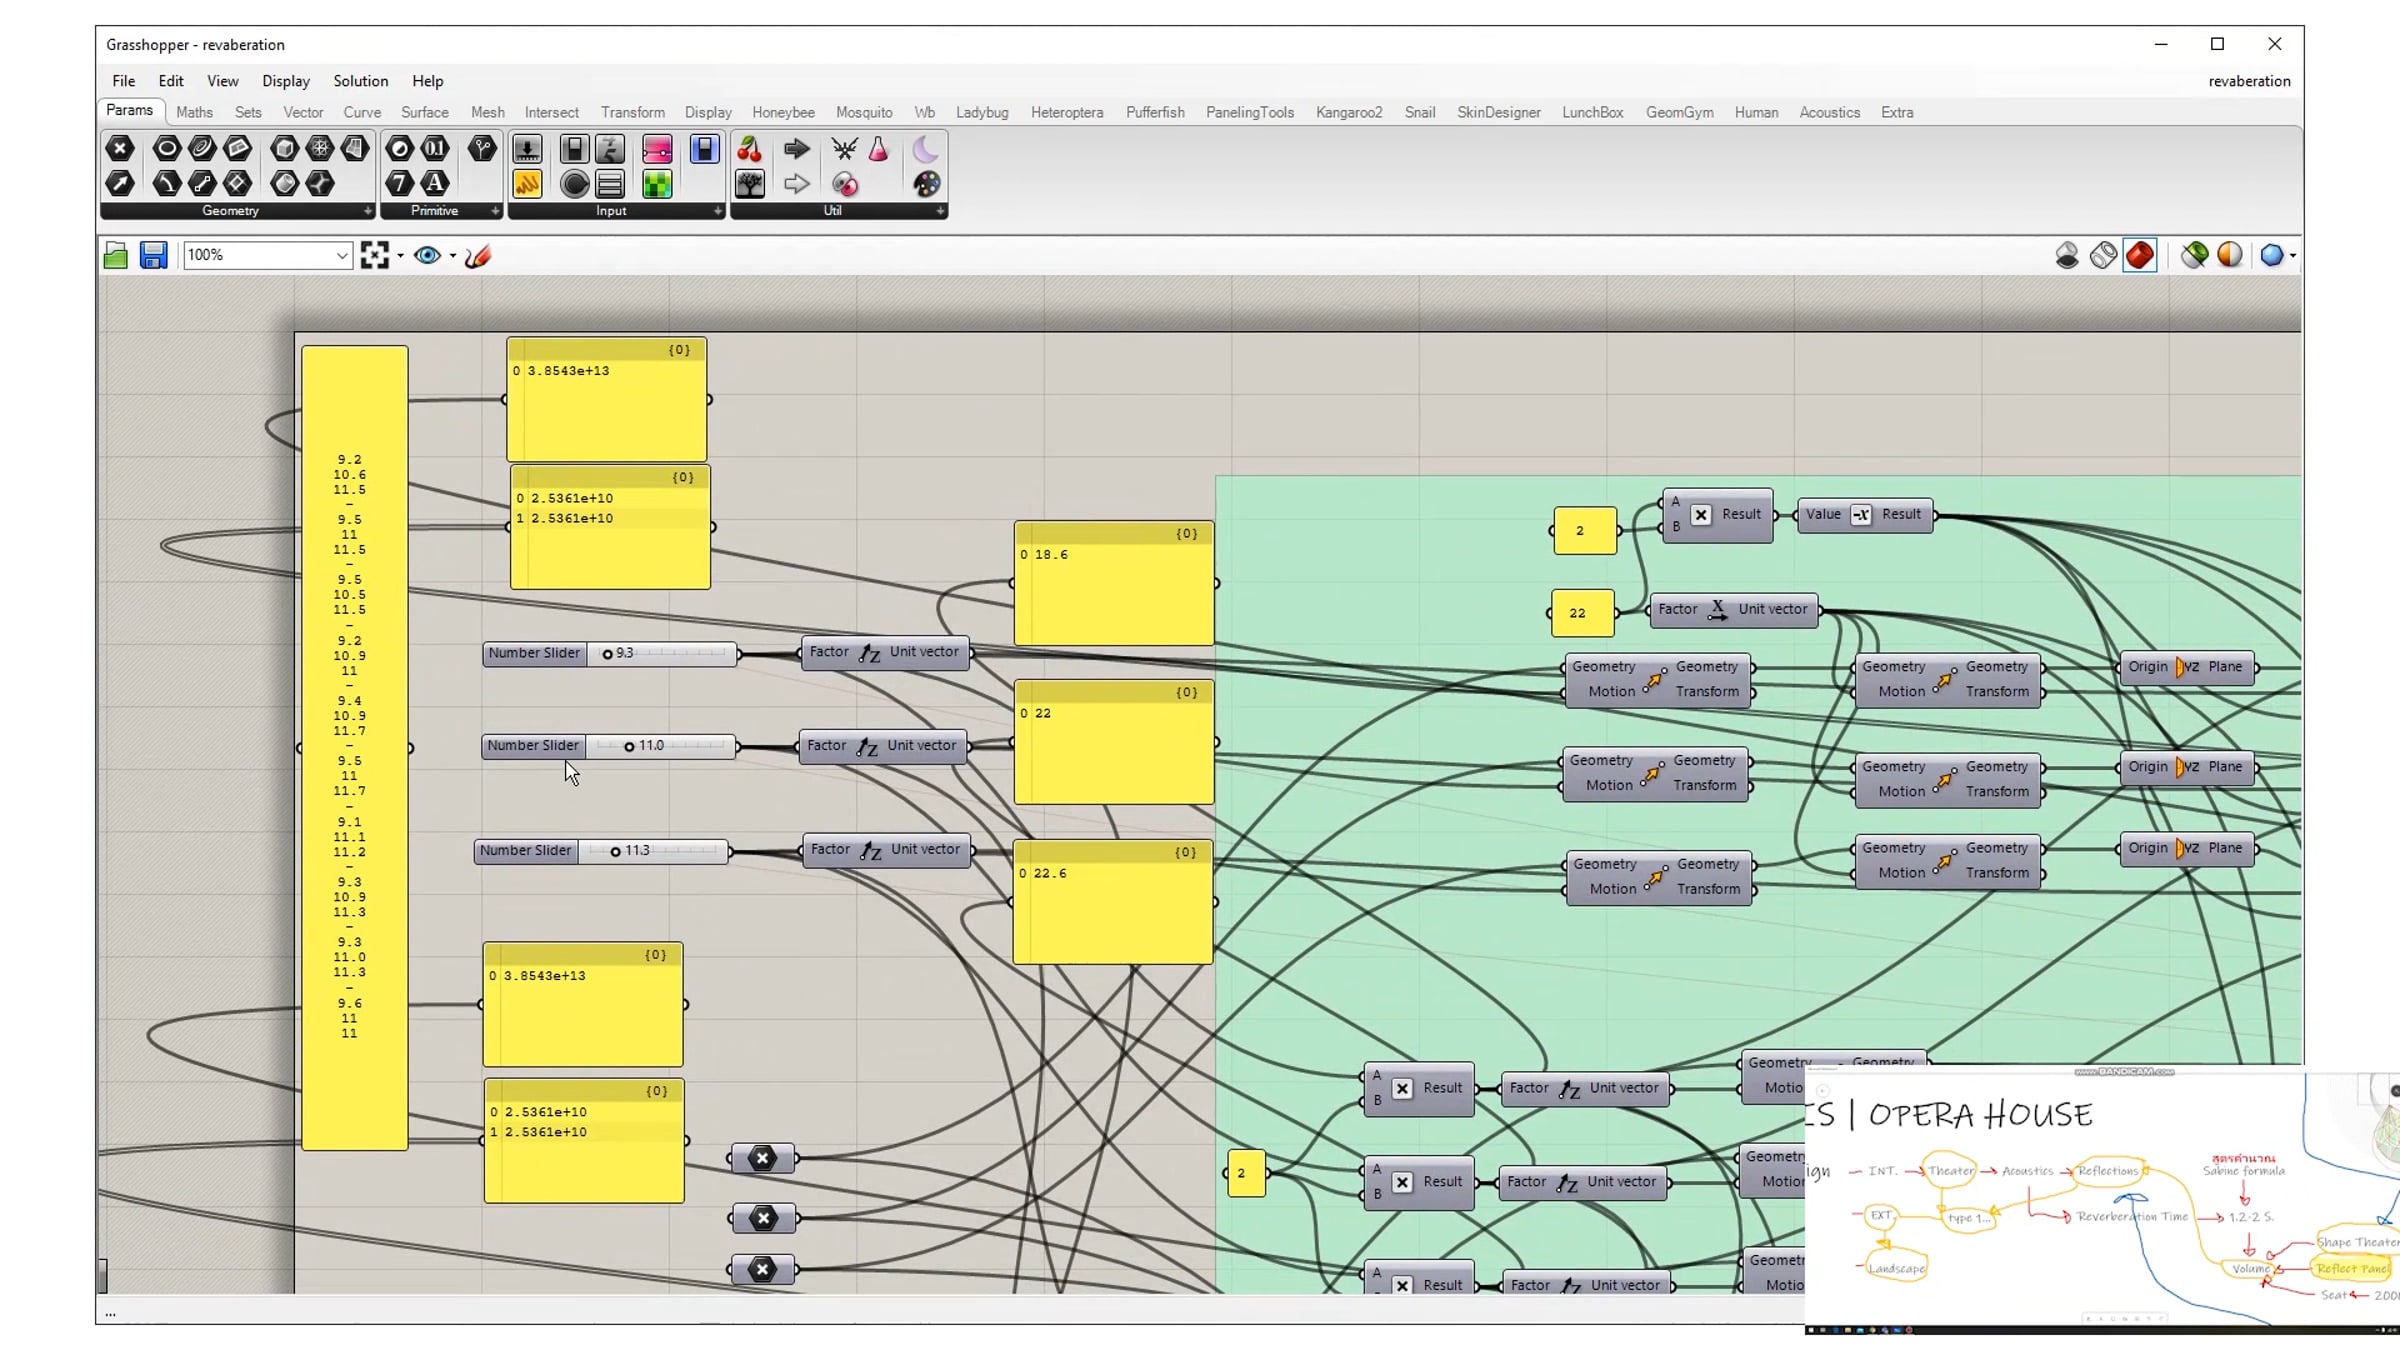Open the 100% zoom level dropdown
Image resolution: width=2400 pixels, height=1350 pixels.
341,256
